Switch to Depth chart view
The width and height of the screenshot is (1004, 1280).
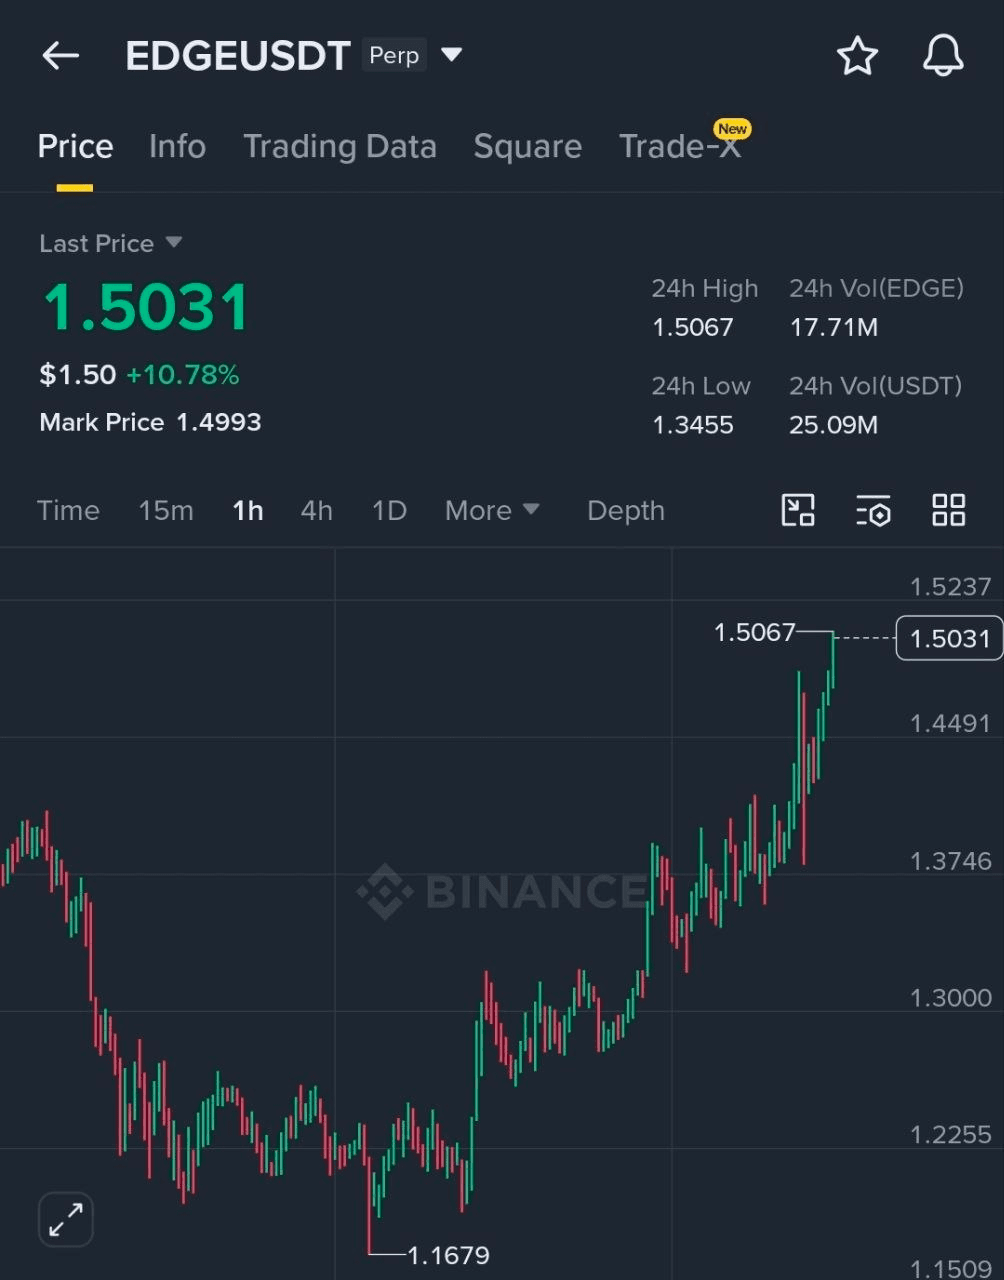click(x=626, y=510)
